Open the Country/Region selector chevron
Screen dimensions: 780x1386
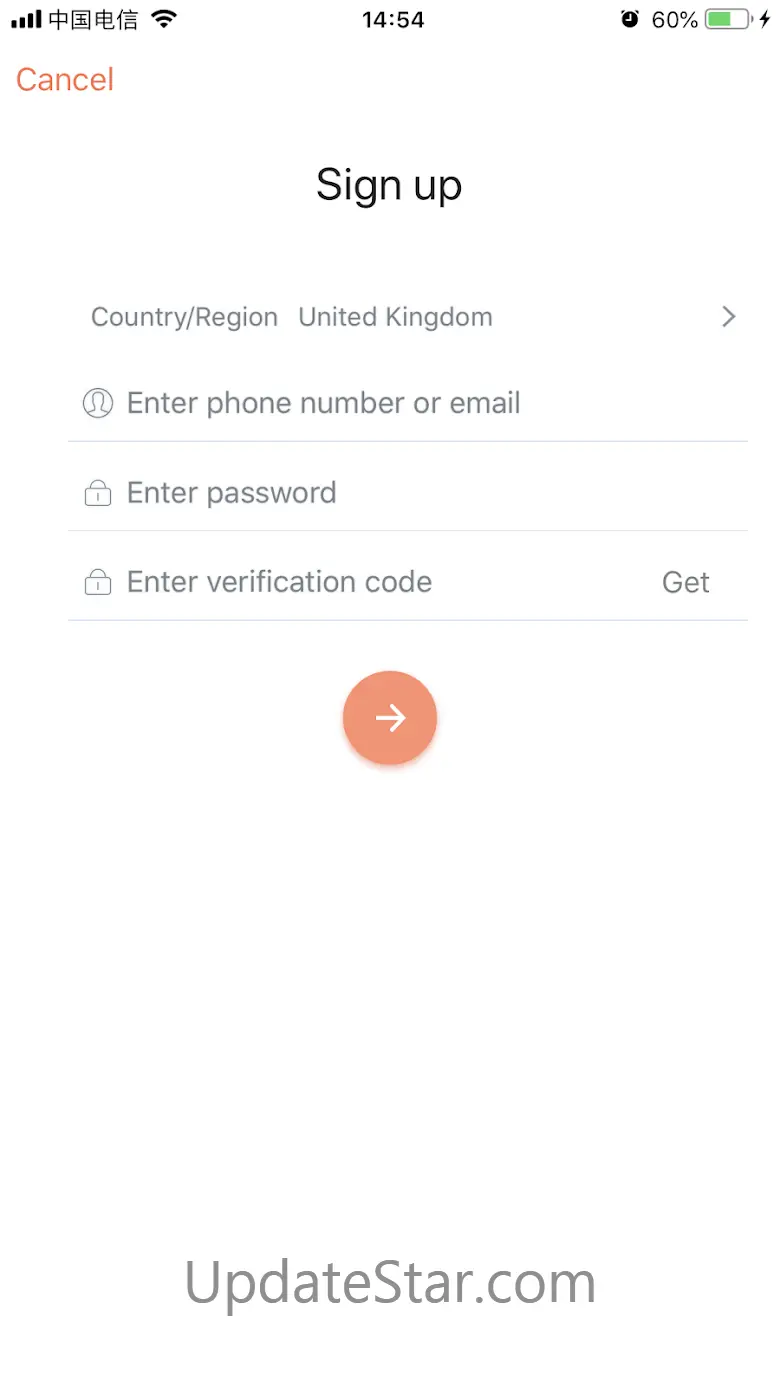point(729,317)
